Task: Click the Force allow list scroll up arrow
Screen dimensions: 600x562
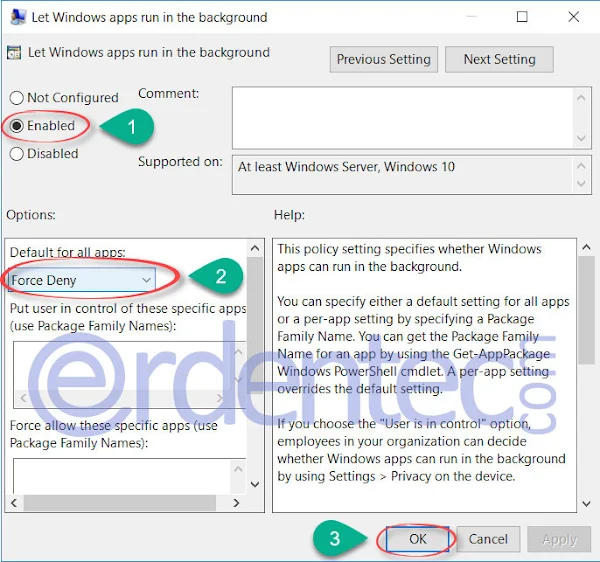Action: point(238,469)
